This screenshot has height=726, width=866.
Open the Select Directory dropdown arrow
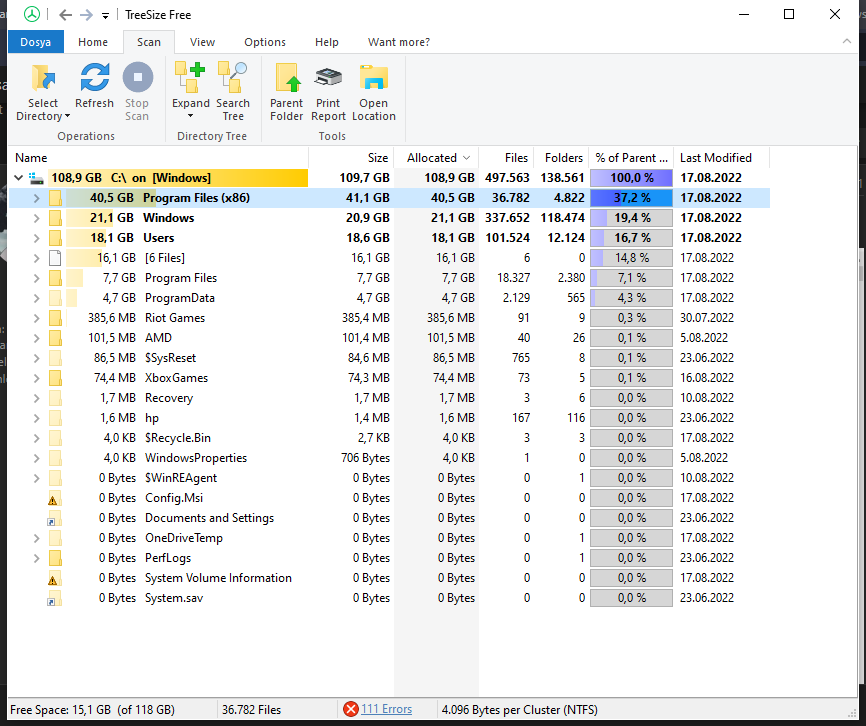click(x=67, y=116)
